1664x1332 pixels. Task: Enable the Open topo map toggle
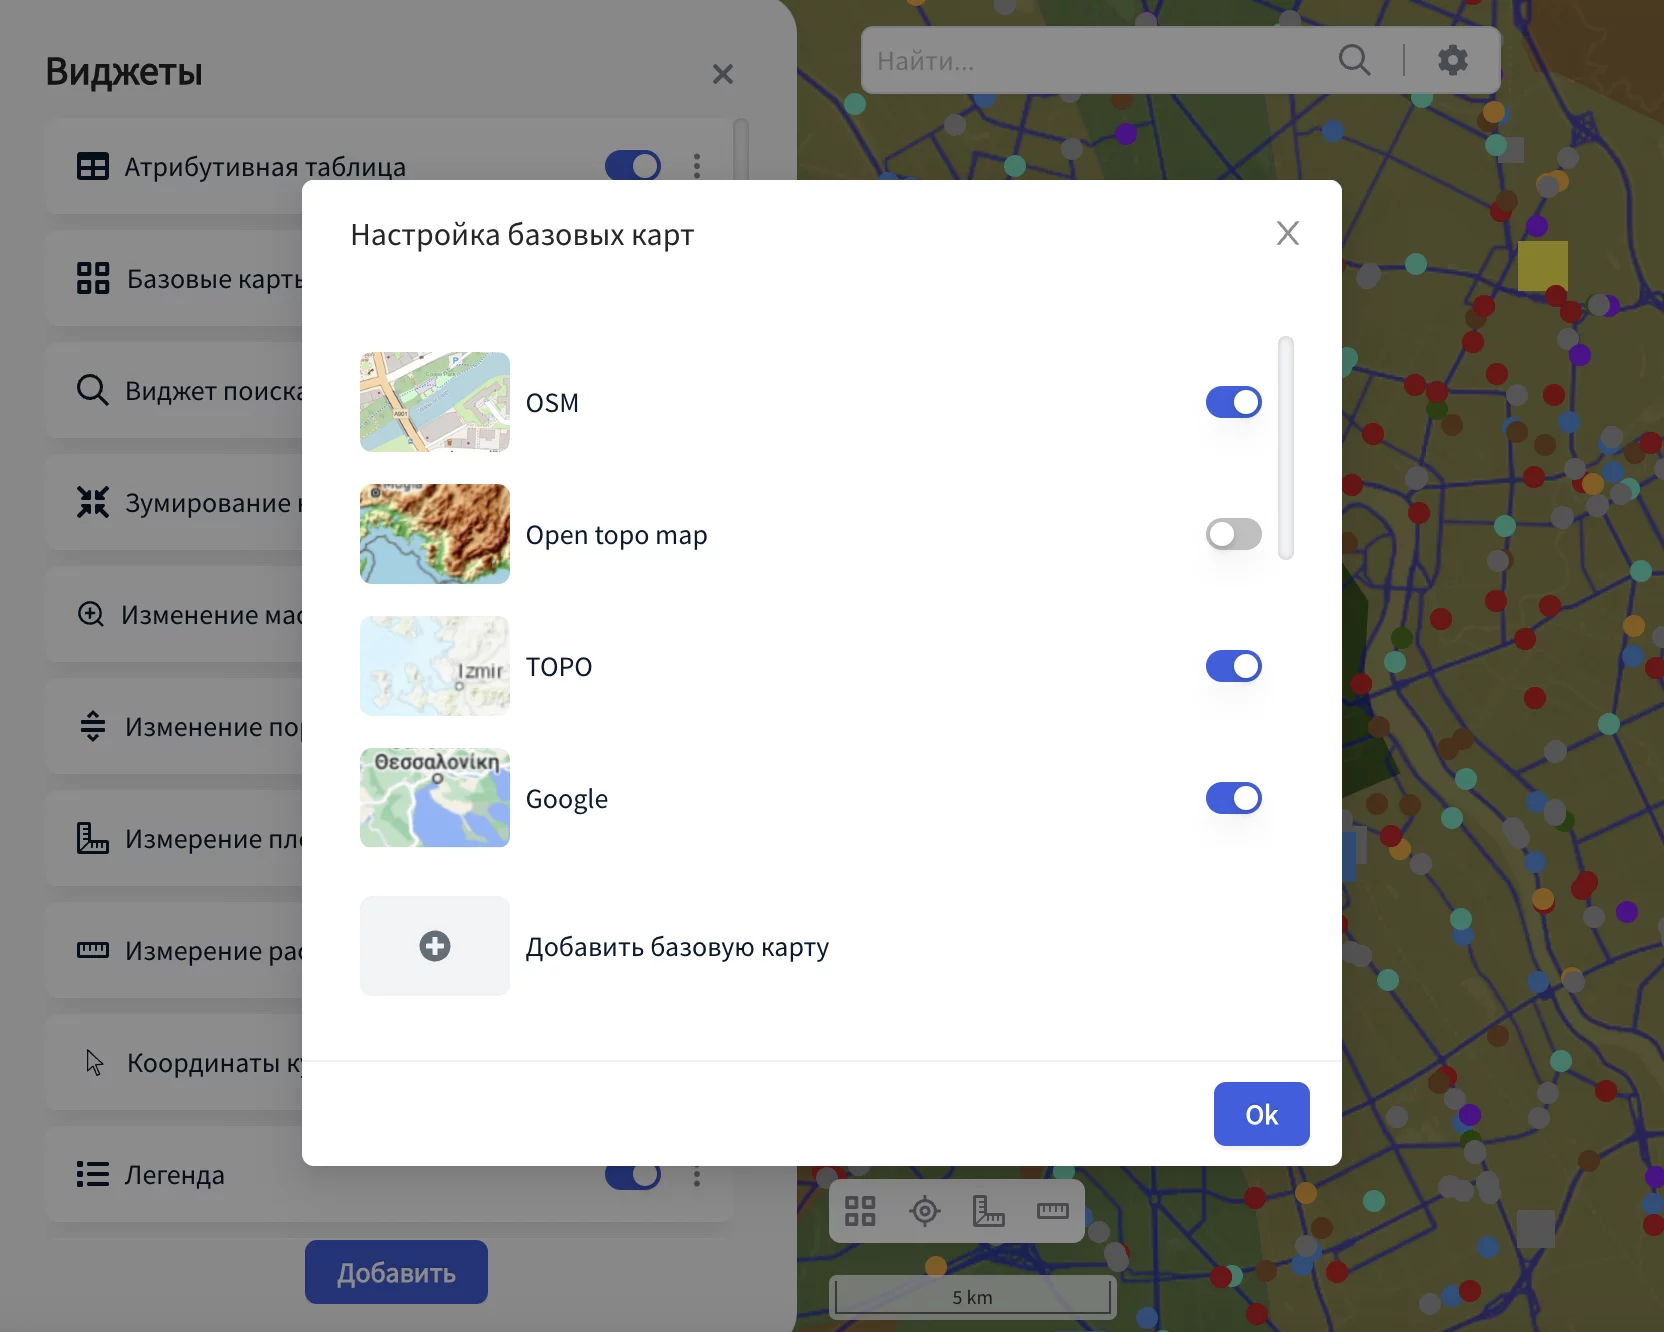1234,534
